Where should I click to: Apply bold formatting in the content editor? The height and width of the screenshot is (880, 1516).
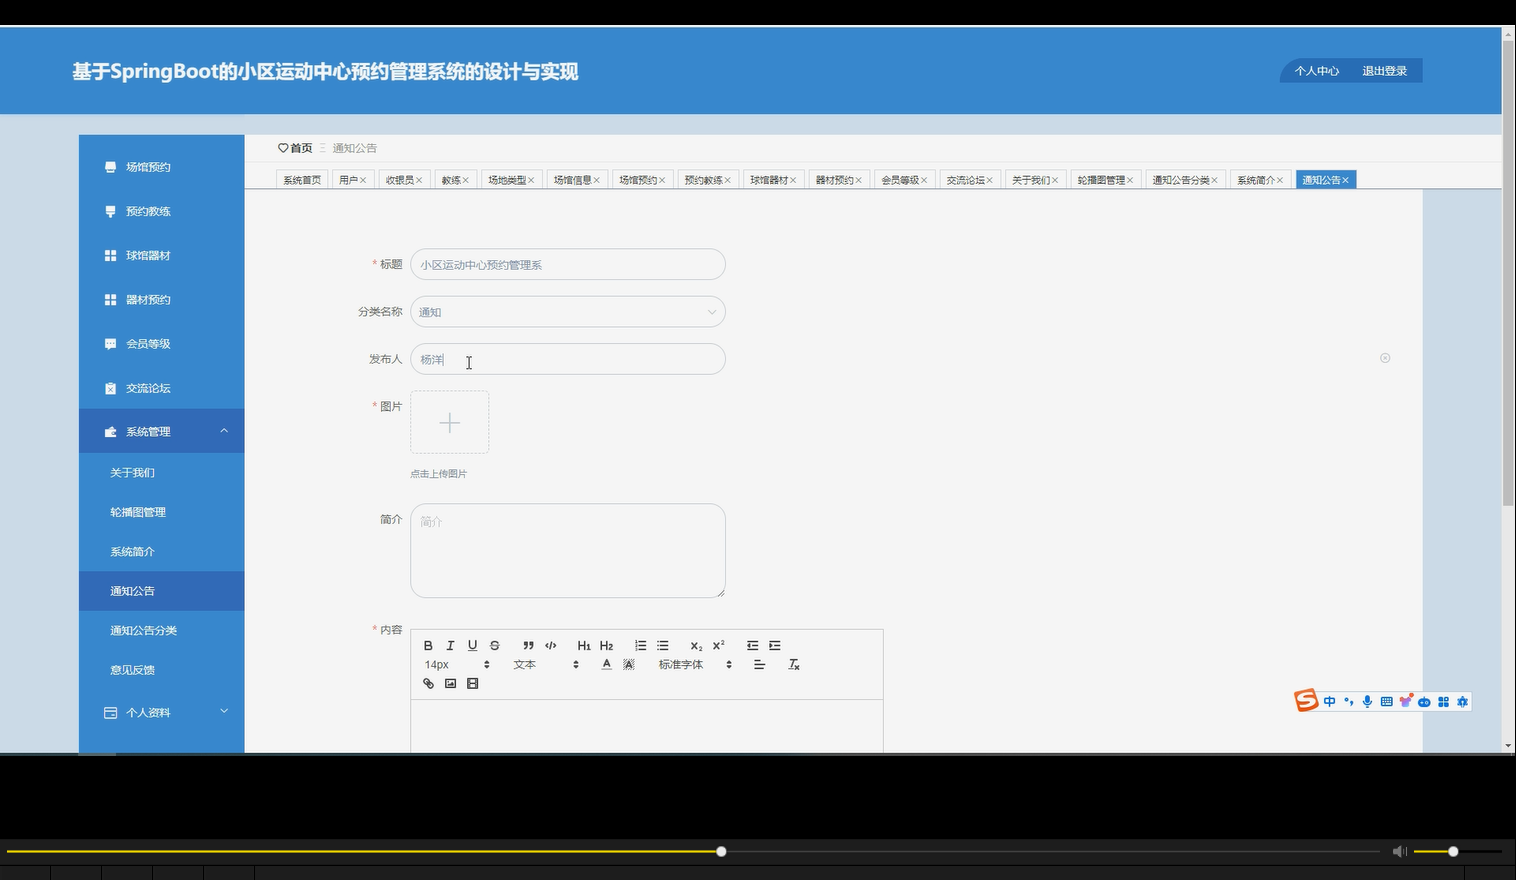[428, 645]
